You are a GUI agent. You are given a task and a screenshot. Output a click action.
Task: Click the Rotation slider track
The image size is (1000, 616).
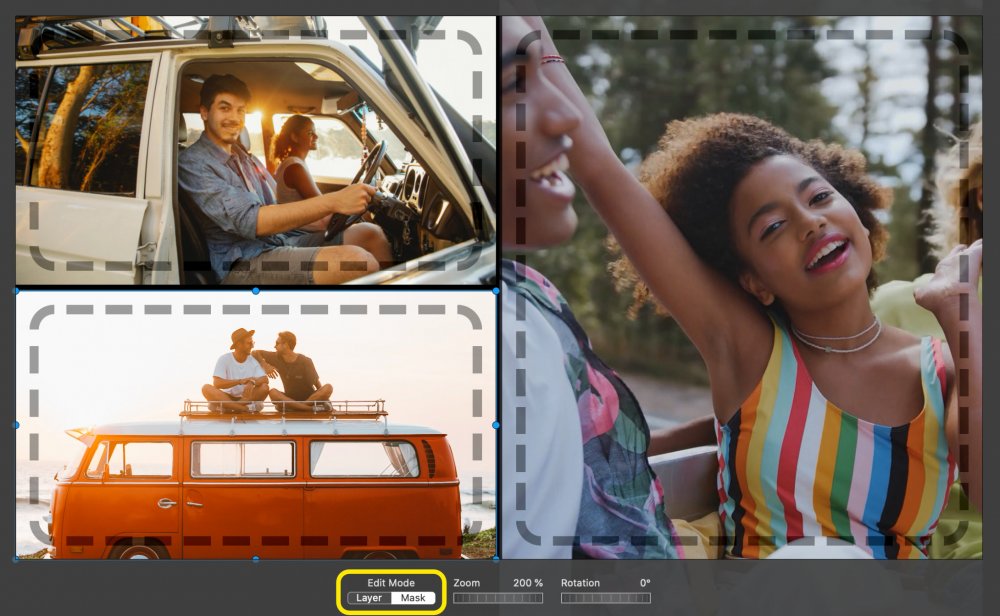pos(605,598)
